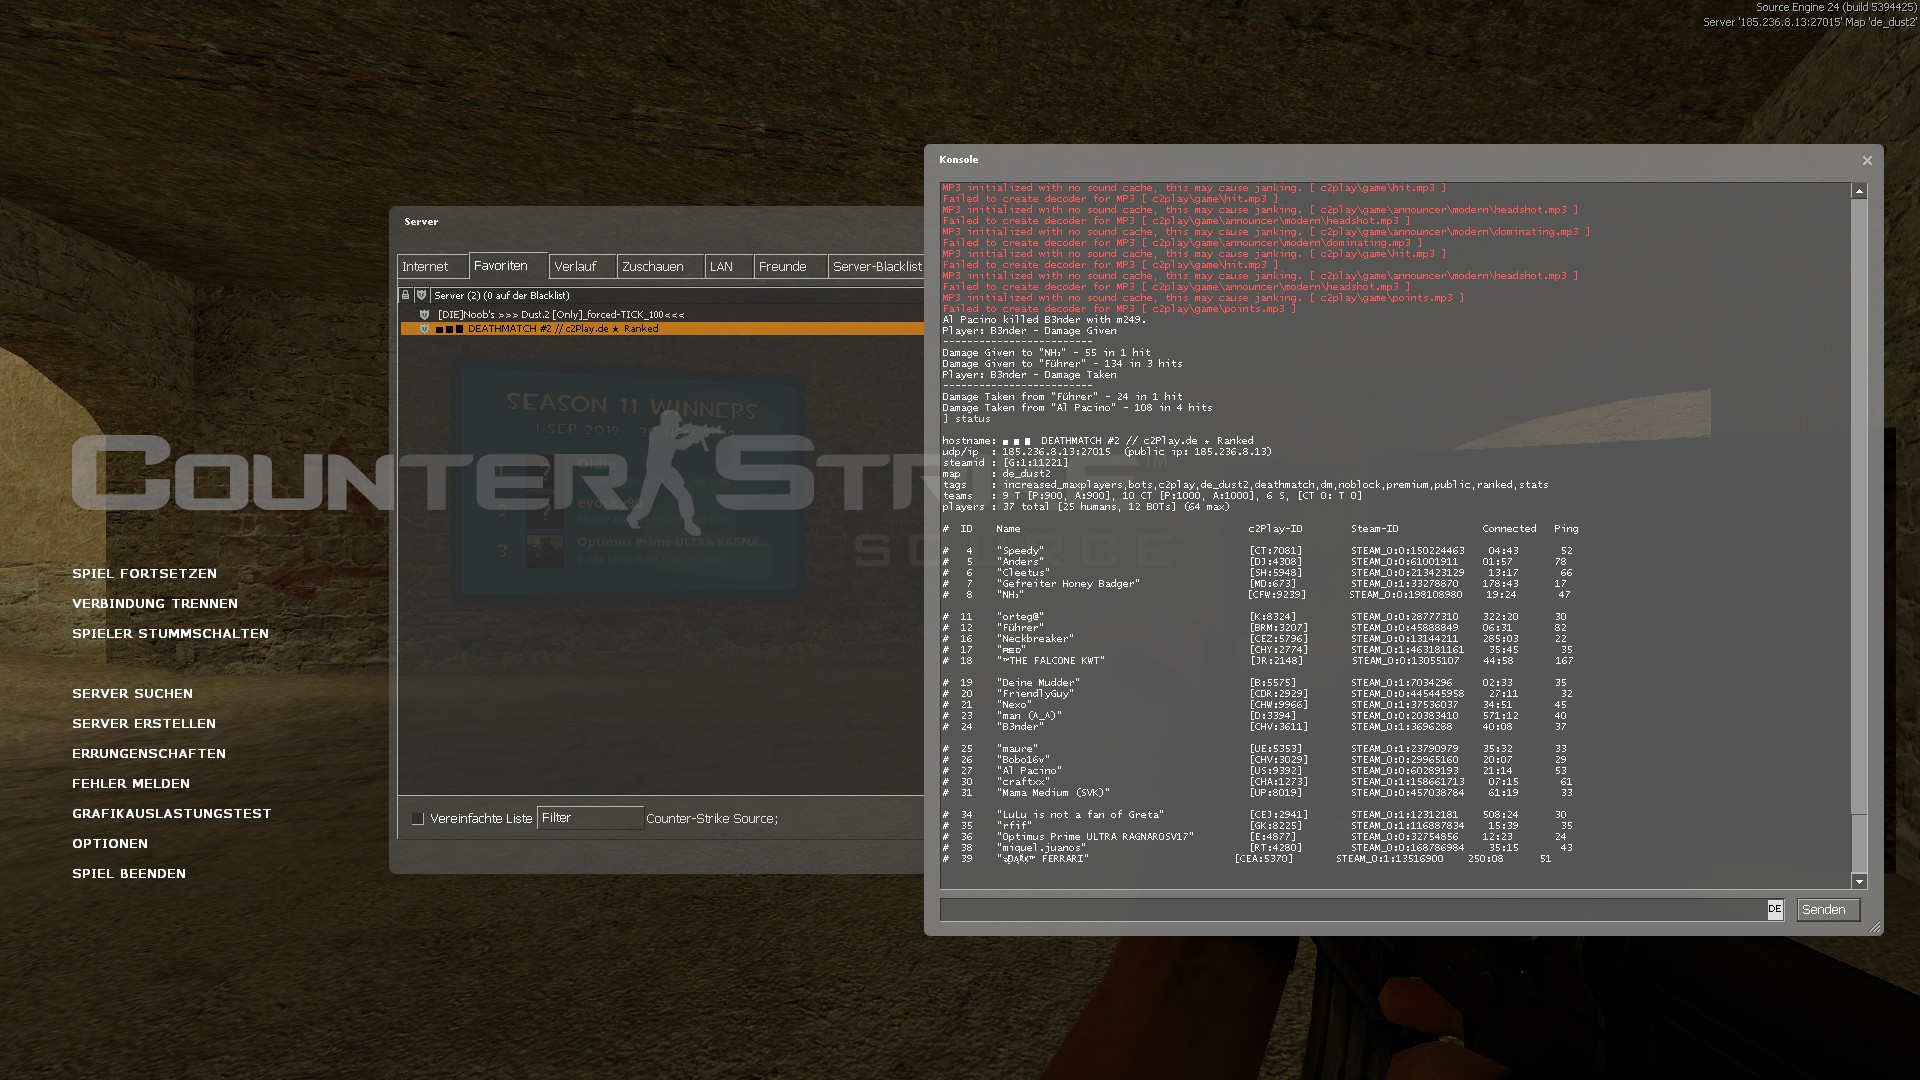Click console scrollbar up arrow
This screenshot has width=1920, height=1080.
1859,191
